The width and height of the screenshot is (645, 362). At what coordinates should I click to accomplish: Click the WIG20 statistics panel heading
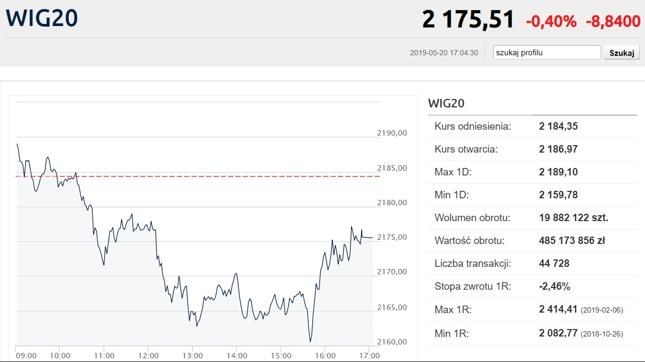click(446, 103)
